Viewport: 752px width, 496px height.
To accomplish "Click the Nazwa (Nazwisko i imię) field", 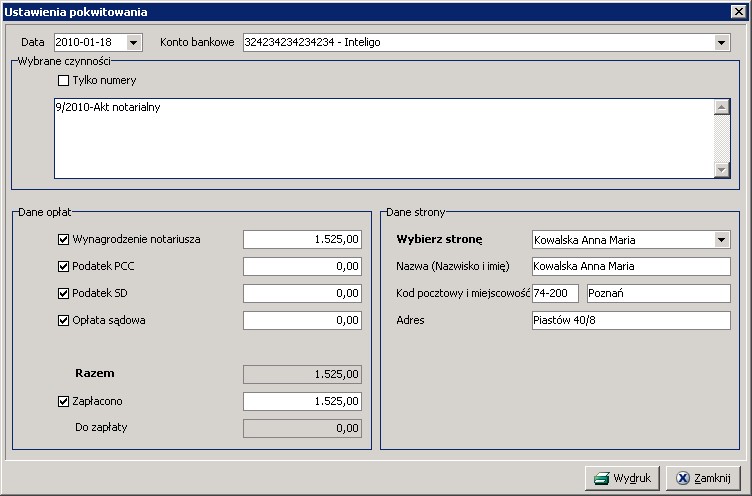I will [630, 266].
